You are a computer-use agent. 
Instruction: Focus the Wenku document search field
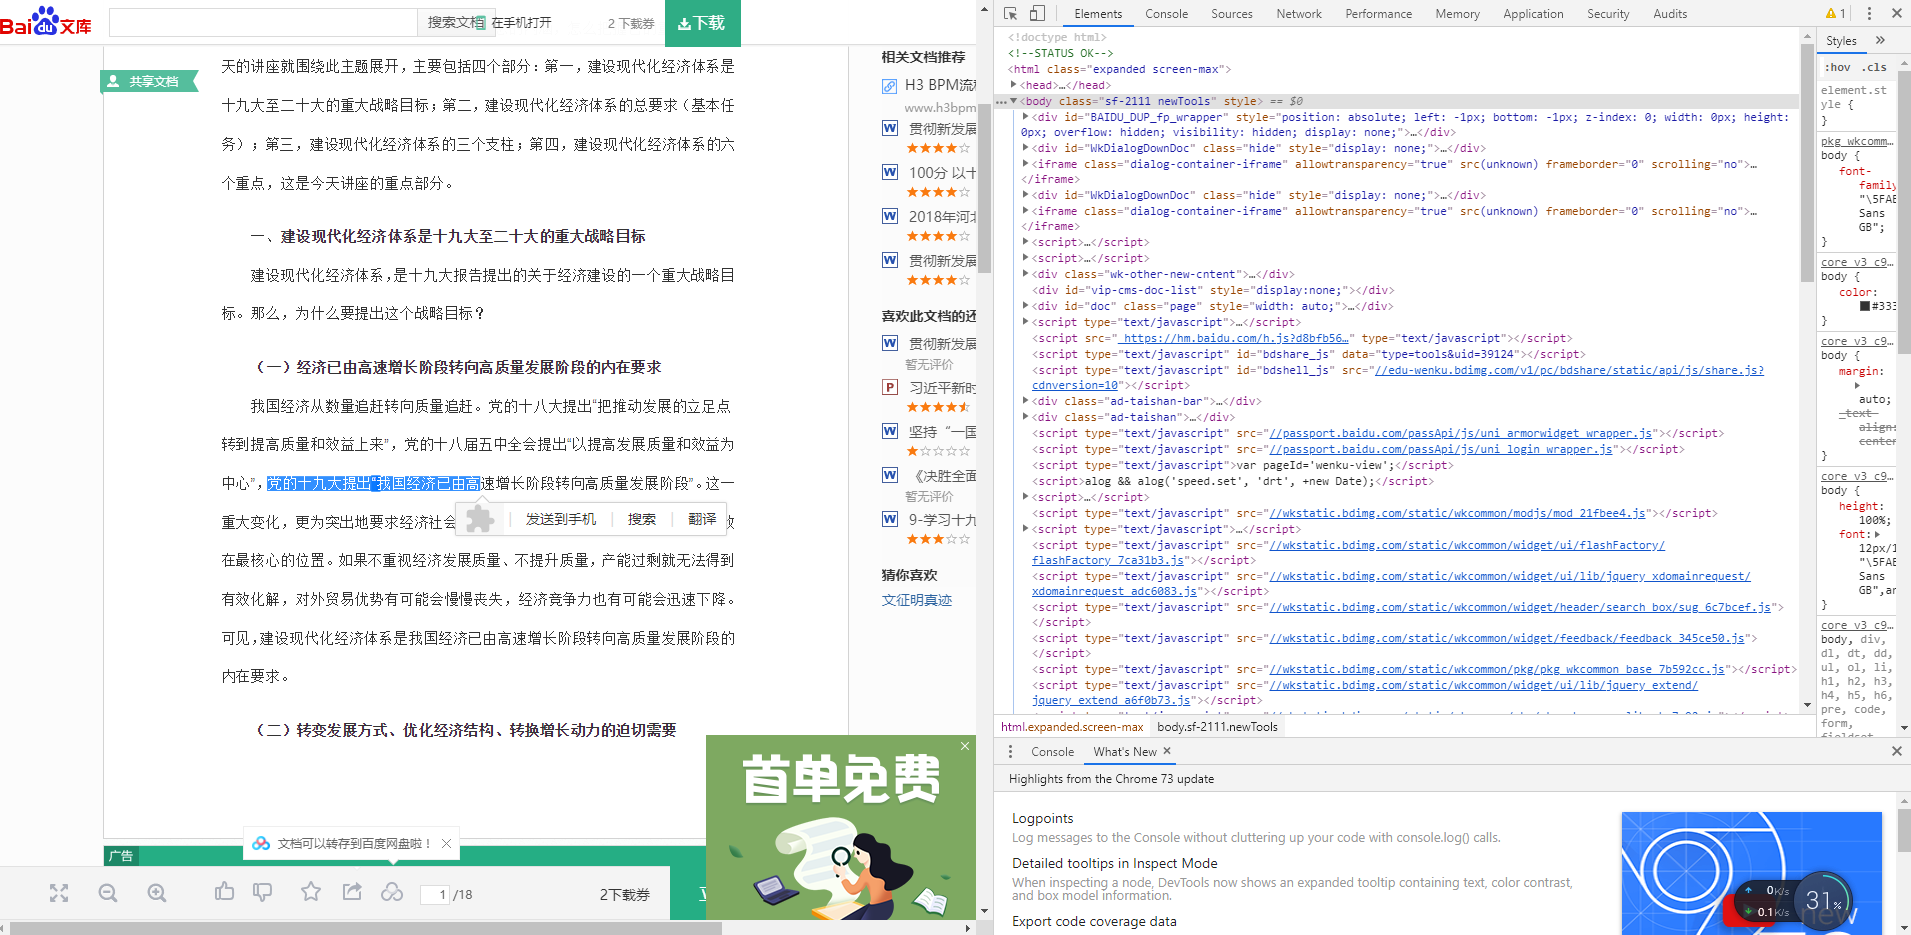point(263,22)
